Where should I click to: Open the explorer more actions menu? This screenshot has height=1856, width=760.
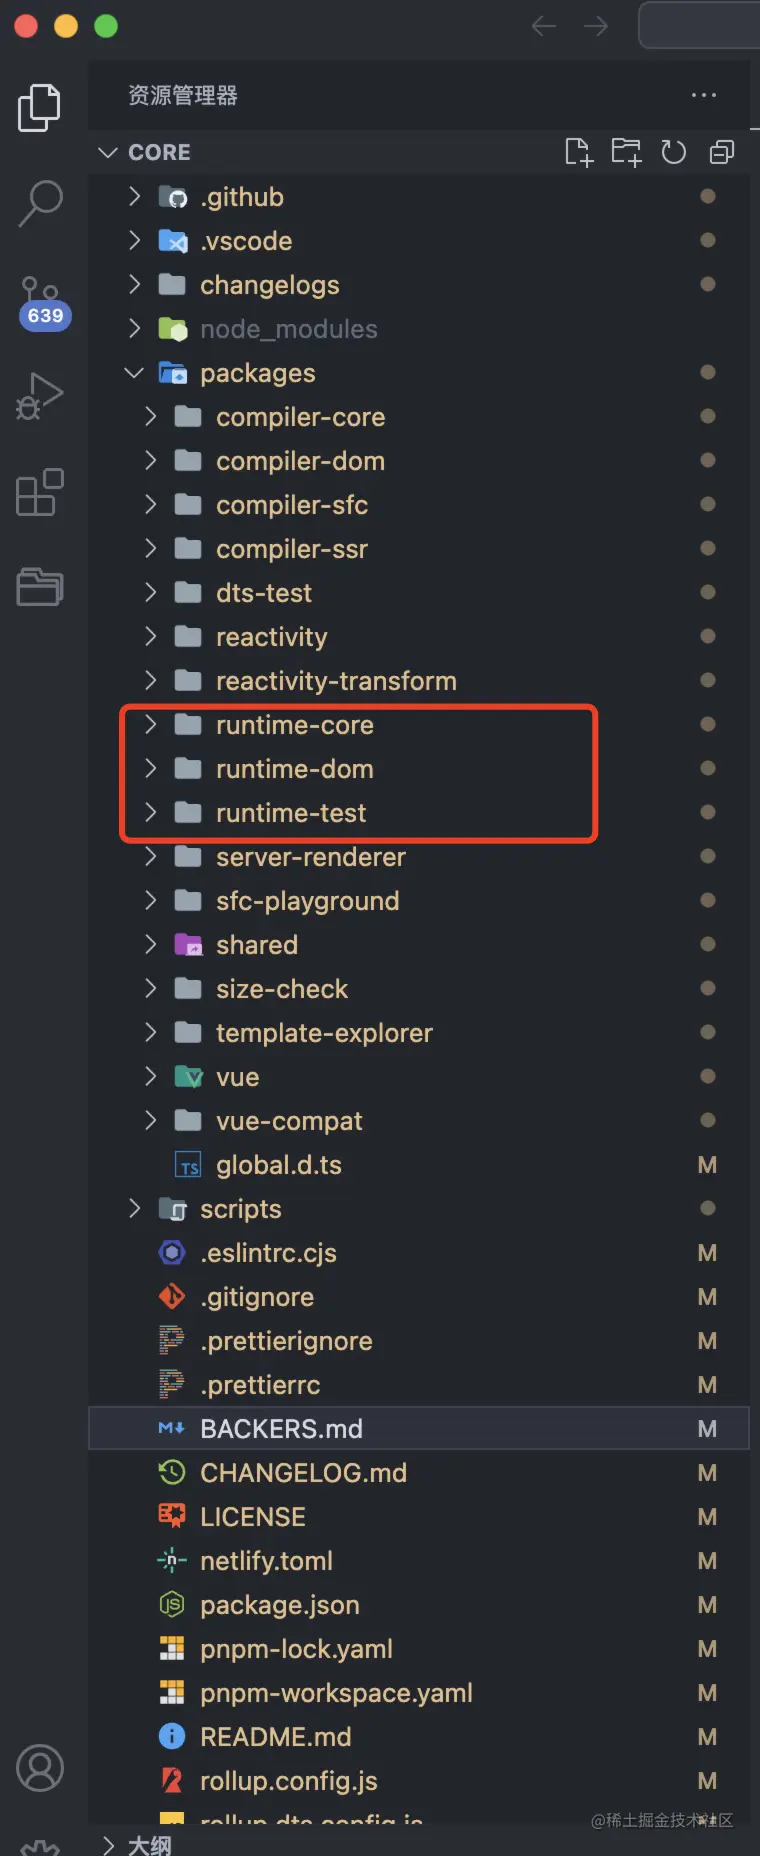point(704,95)
